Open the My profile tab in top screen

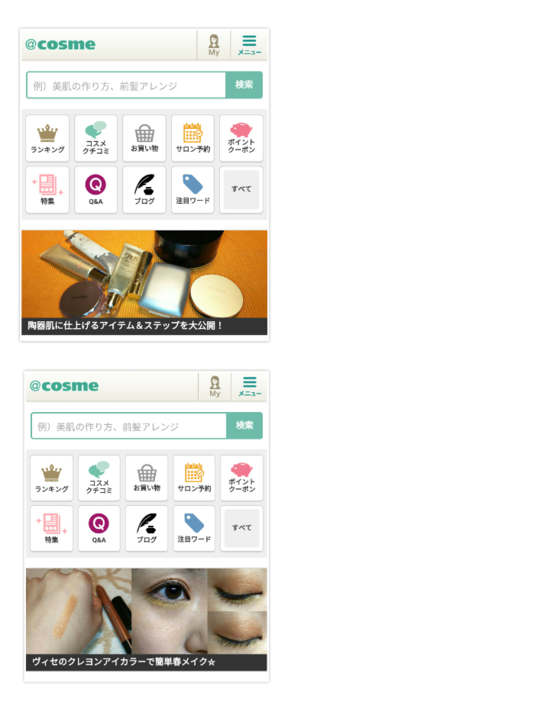pyautogui.click(x=214, y=45)
